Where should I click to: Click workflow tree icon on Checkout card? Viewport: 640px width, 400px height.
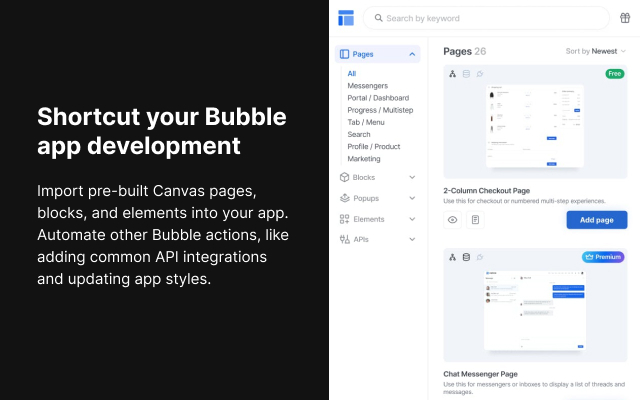pyautogui.click(x=452, y=74)
